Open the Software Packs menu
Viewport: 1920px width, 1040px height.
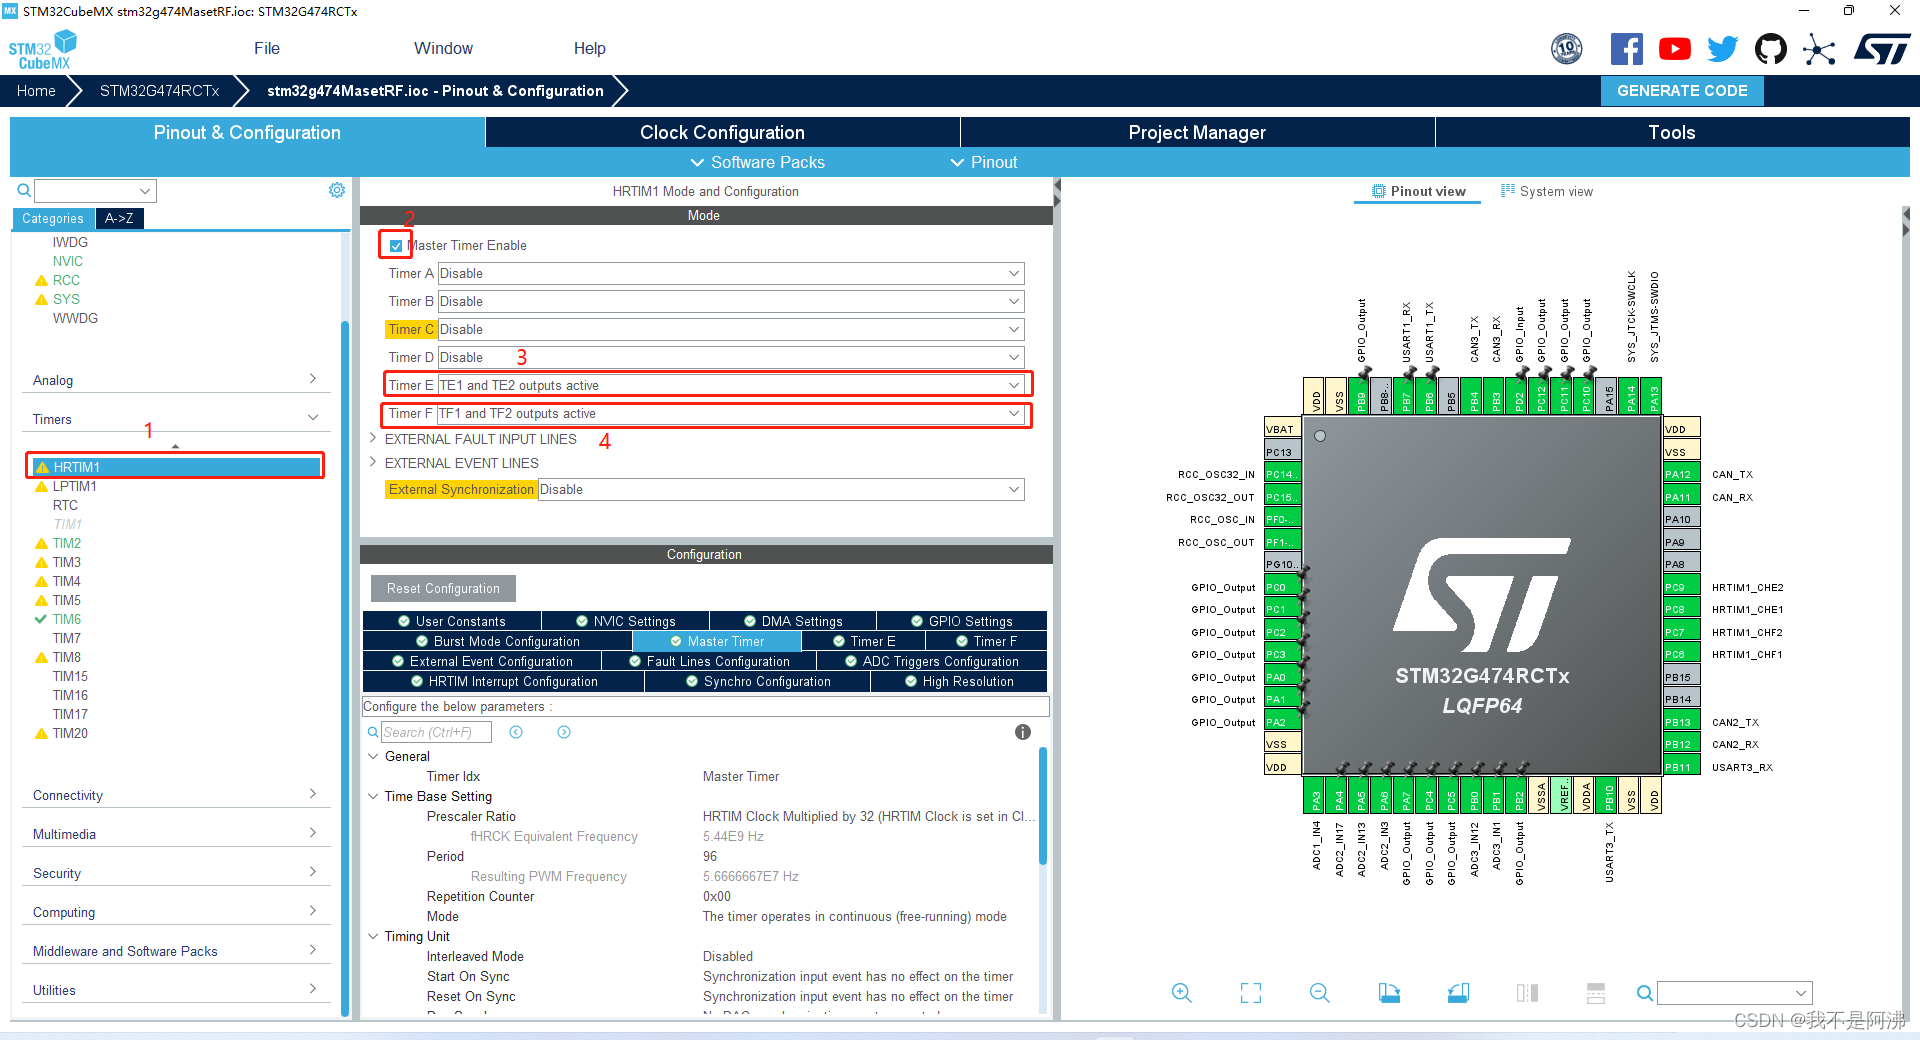coord(757,162)
